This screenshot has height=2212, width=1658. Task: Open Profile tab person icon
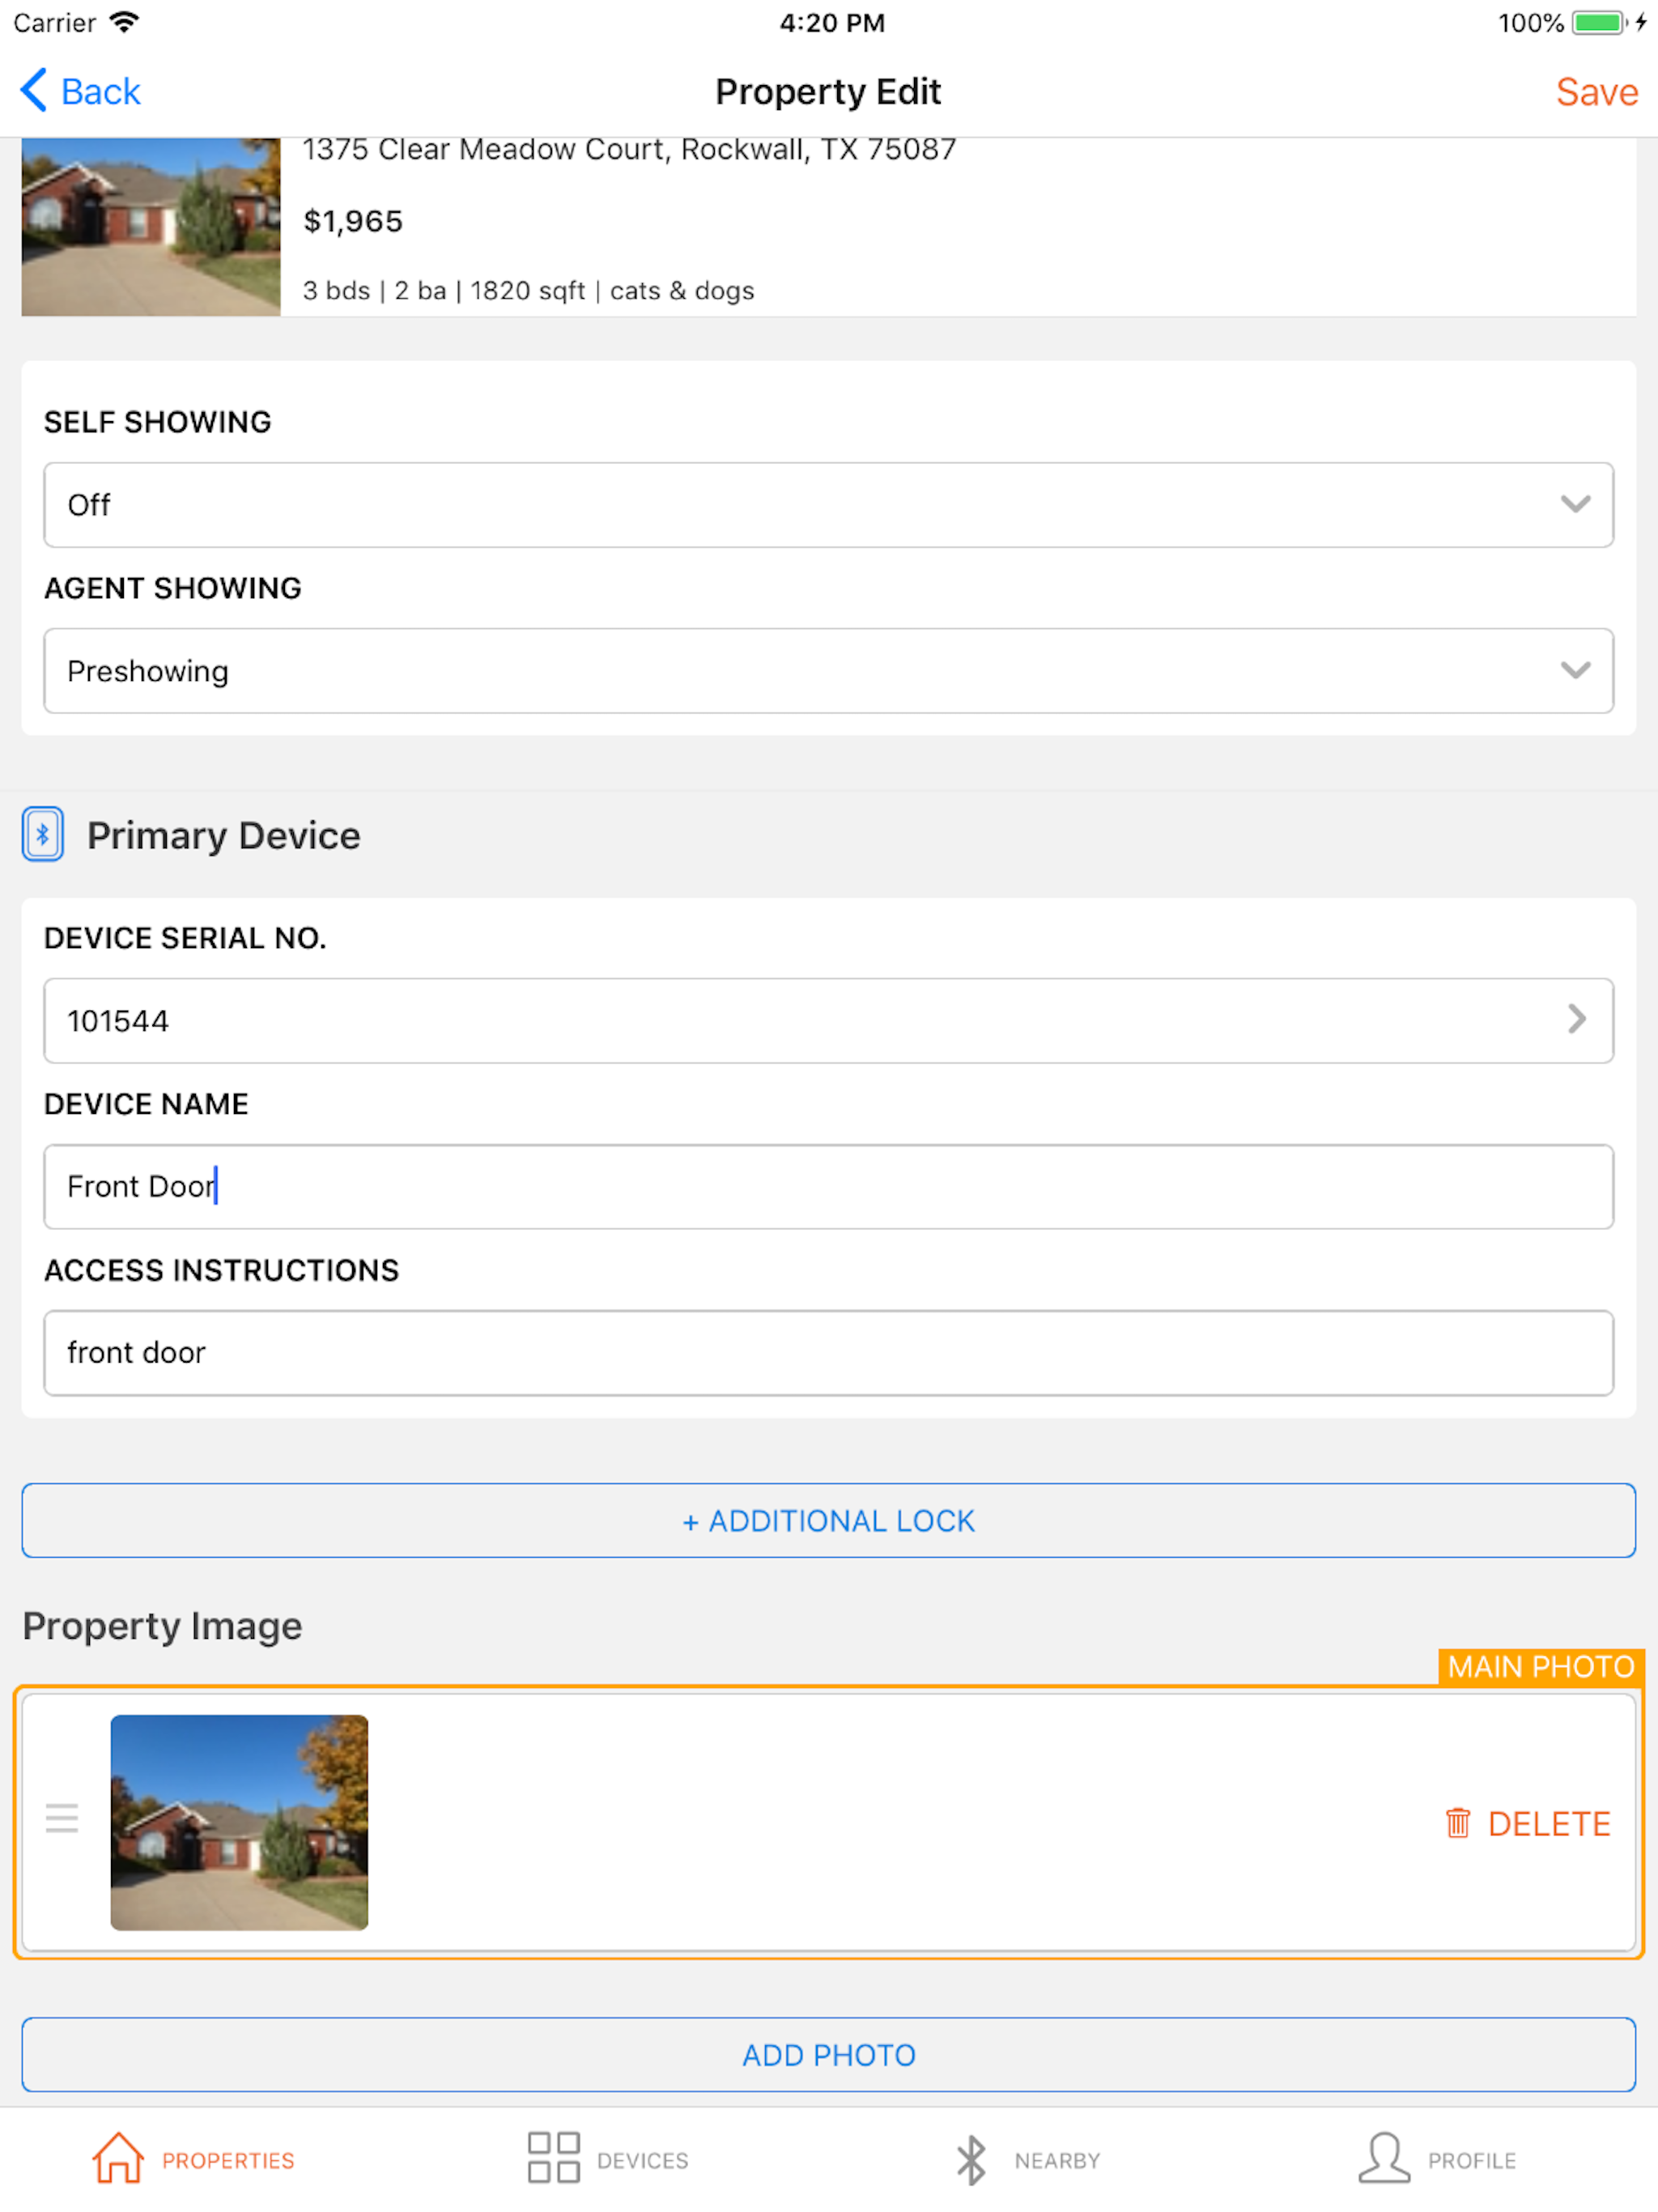(1384, 2158)
